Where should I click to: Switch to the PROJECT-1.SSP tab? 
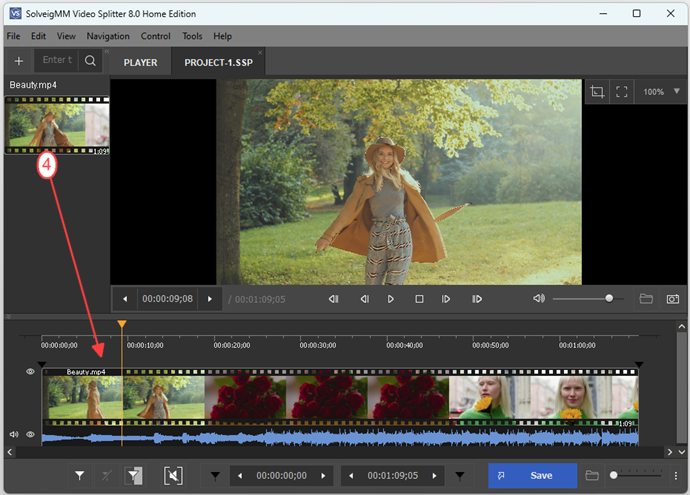218,62
